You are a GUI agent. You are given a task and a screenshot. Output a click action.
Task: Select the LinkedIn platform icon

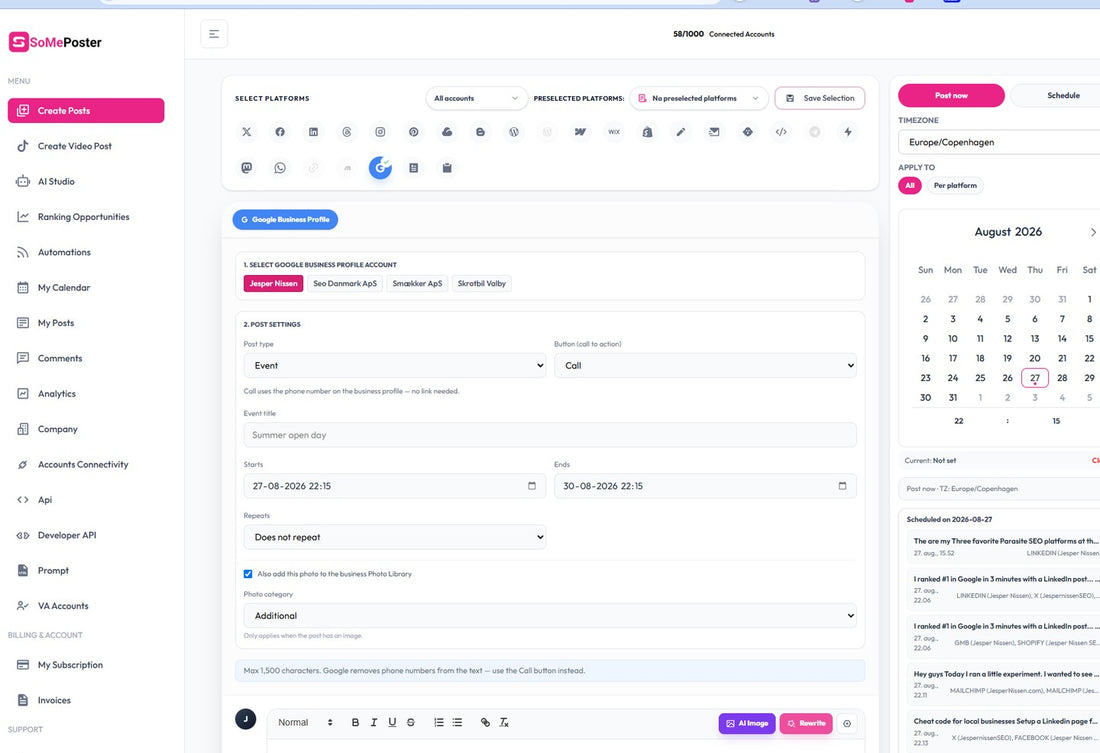[314, 132]
